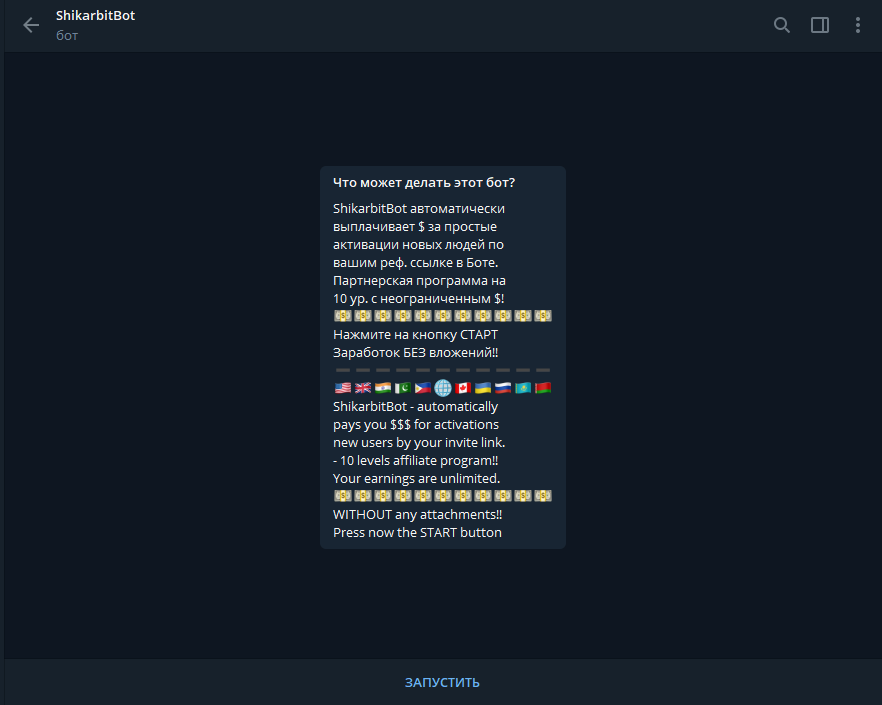
Task: Click the United Kingdom flag emoji
Action: [x=363, y=388]
